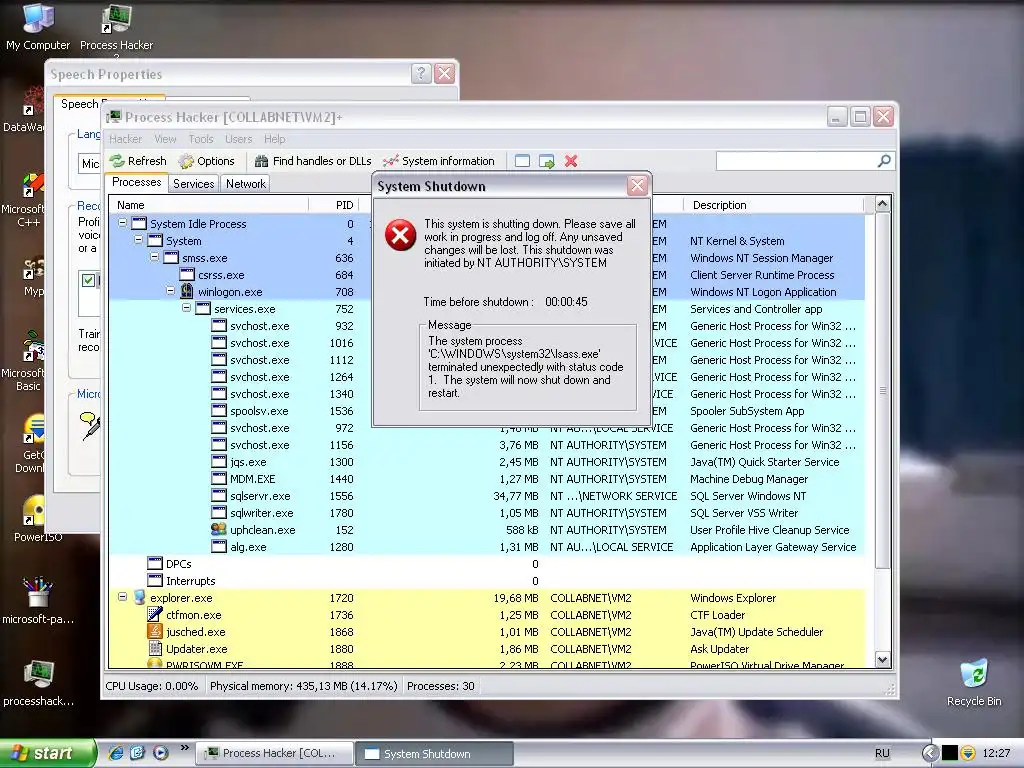Open the microsoft-pa... desktop icon
Viewport: 1024px width, 768px height.
pos(37,600)
